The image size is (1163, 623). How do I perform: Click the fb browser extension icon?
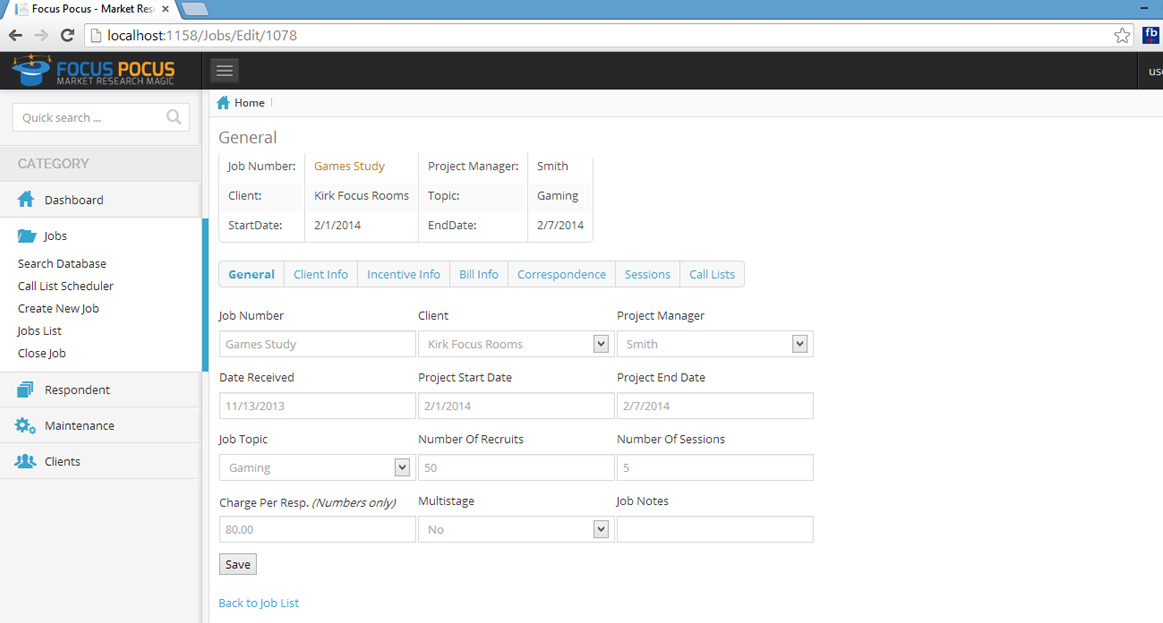(x=1150, y=35)
